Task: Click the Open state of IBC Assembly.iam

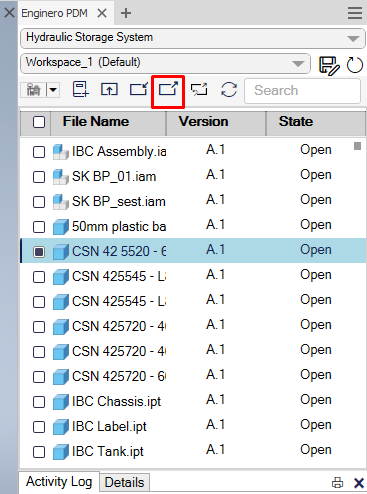Action: 316,150
